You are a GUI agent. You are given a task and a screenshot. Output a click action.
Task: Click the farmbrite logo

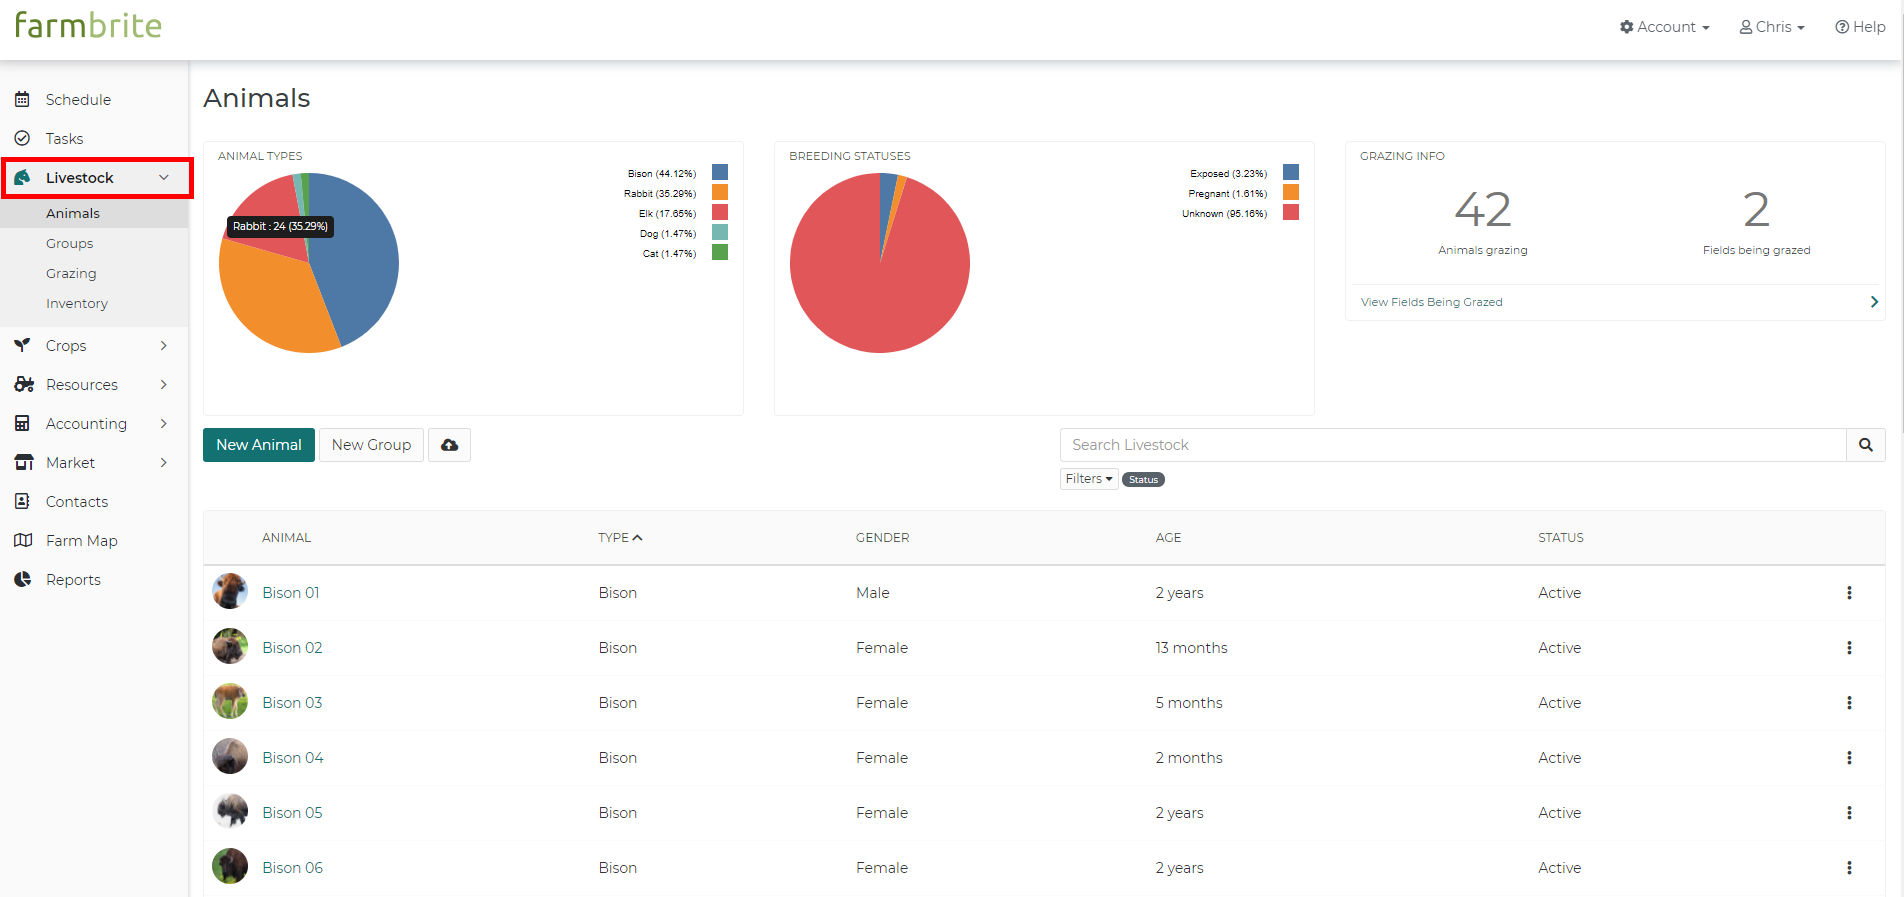(x=88, y=25)
